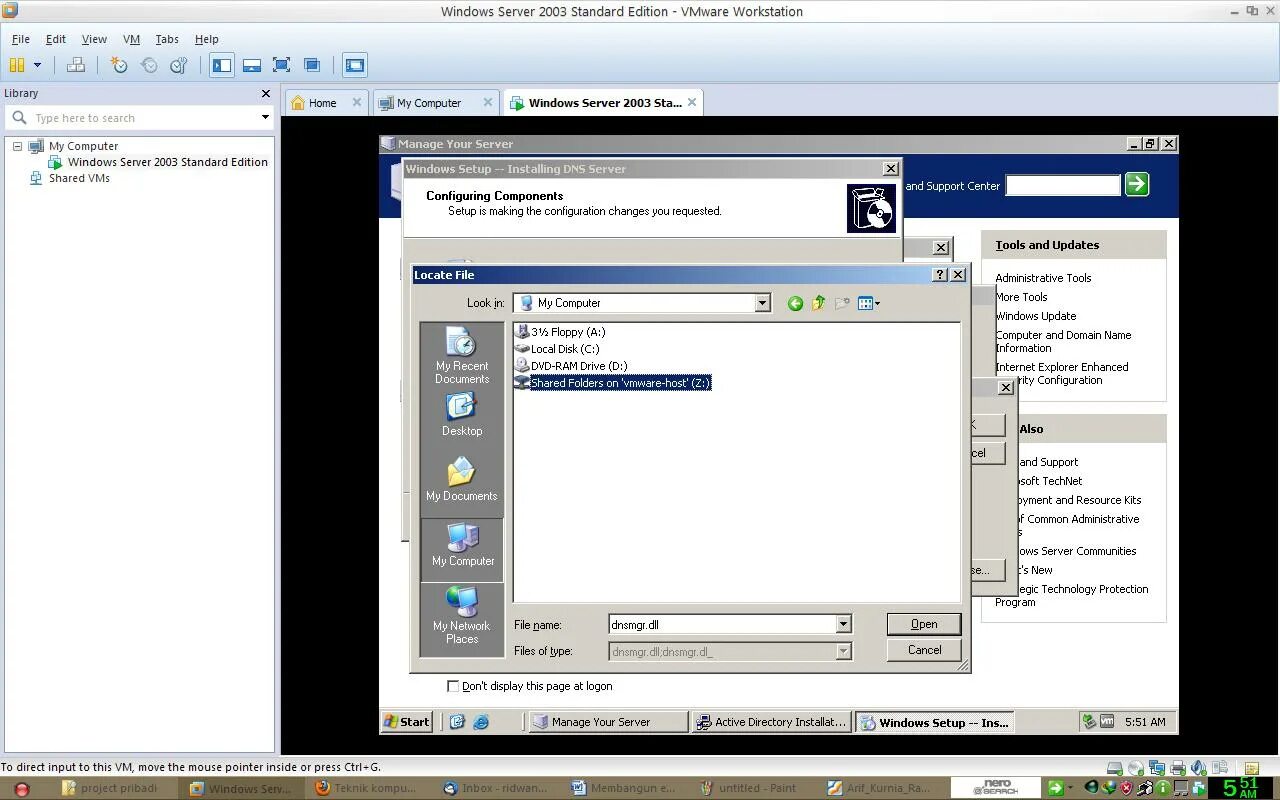The image size is (1280, 800).
Task: Open the View menu
Action: 94,39
